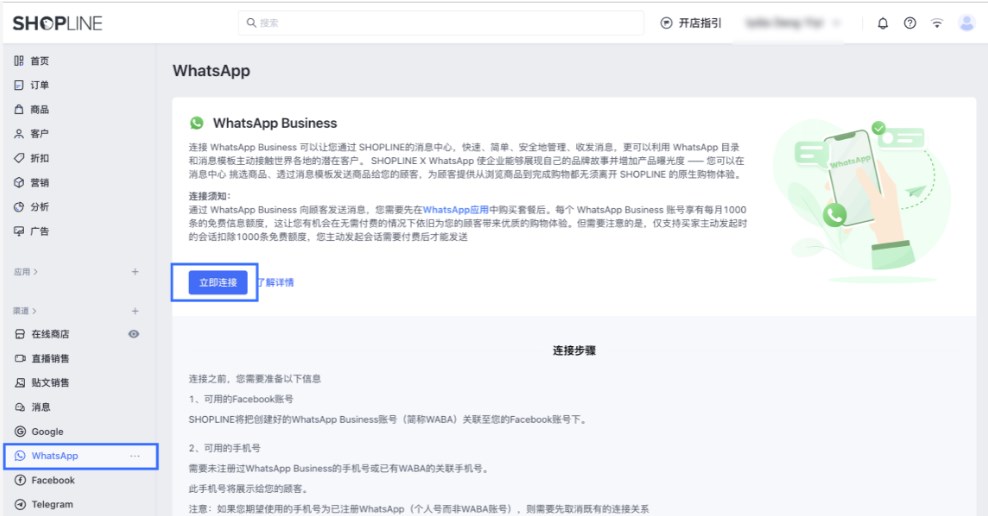Viewport: 988px width, 516px height.
Task: Click the 消息 chat icon
Action: tap(20, 407)
